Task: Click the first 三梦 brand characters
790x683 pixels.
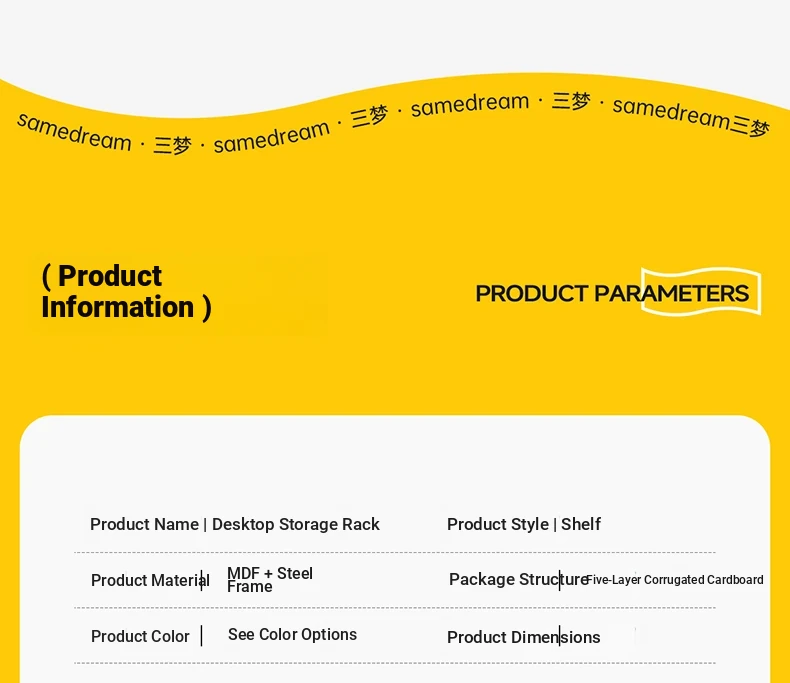Action: tap(172, 146)
